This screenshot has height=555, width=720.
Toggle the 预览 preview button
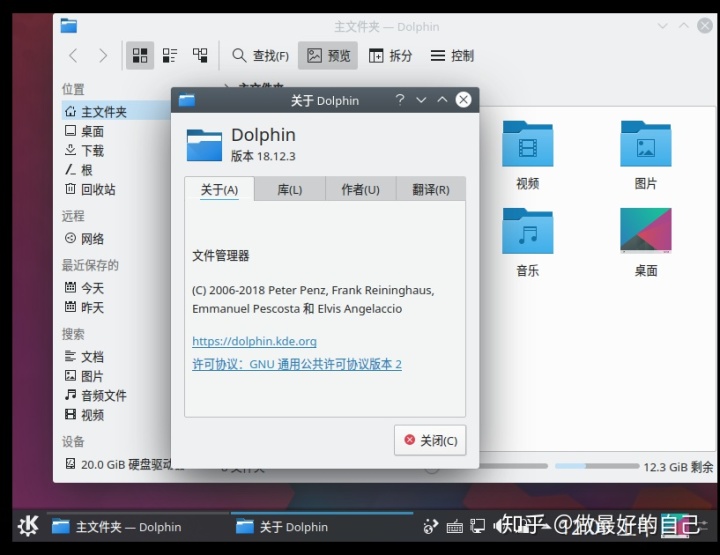328,56
